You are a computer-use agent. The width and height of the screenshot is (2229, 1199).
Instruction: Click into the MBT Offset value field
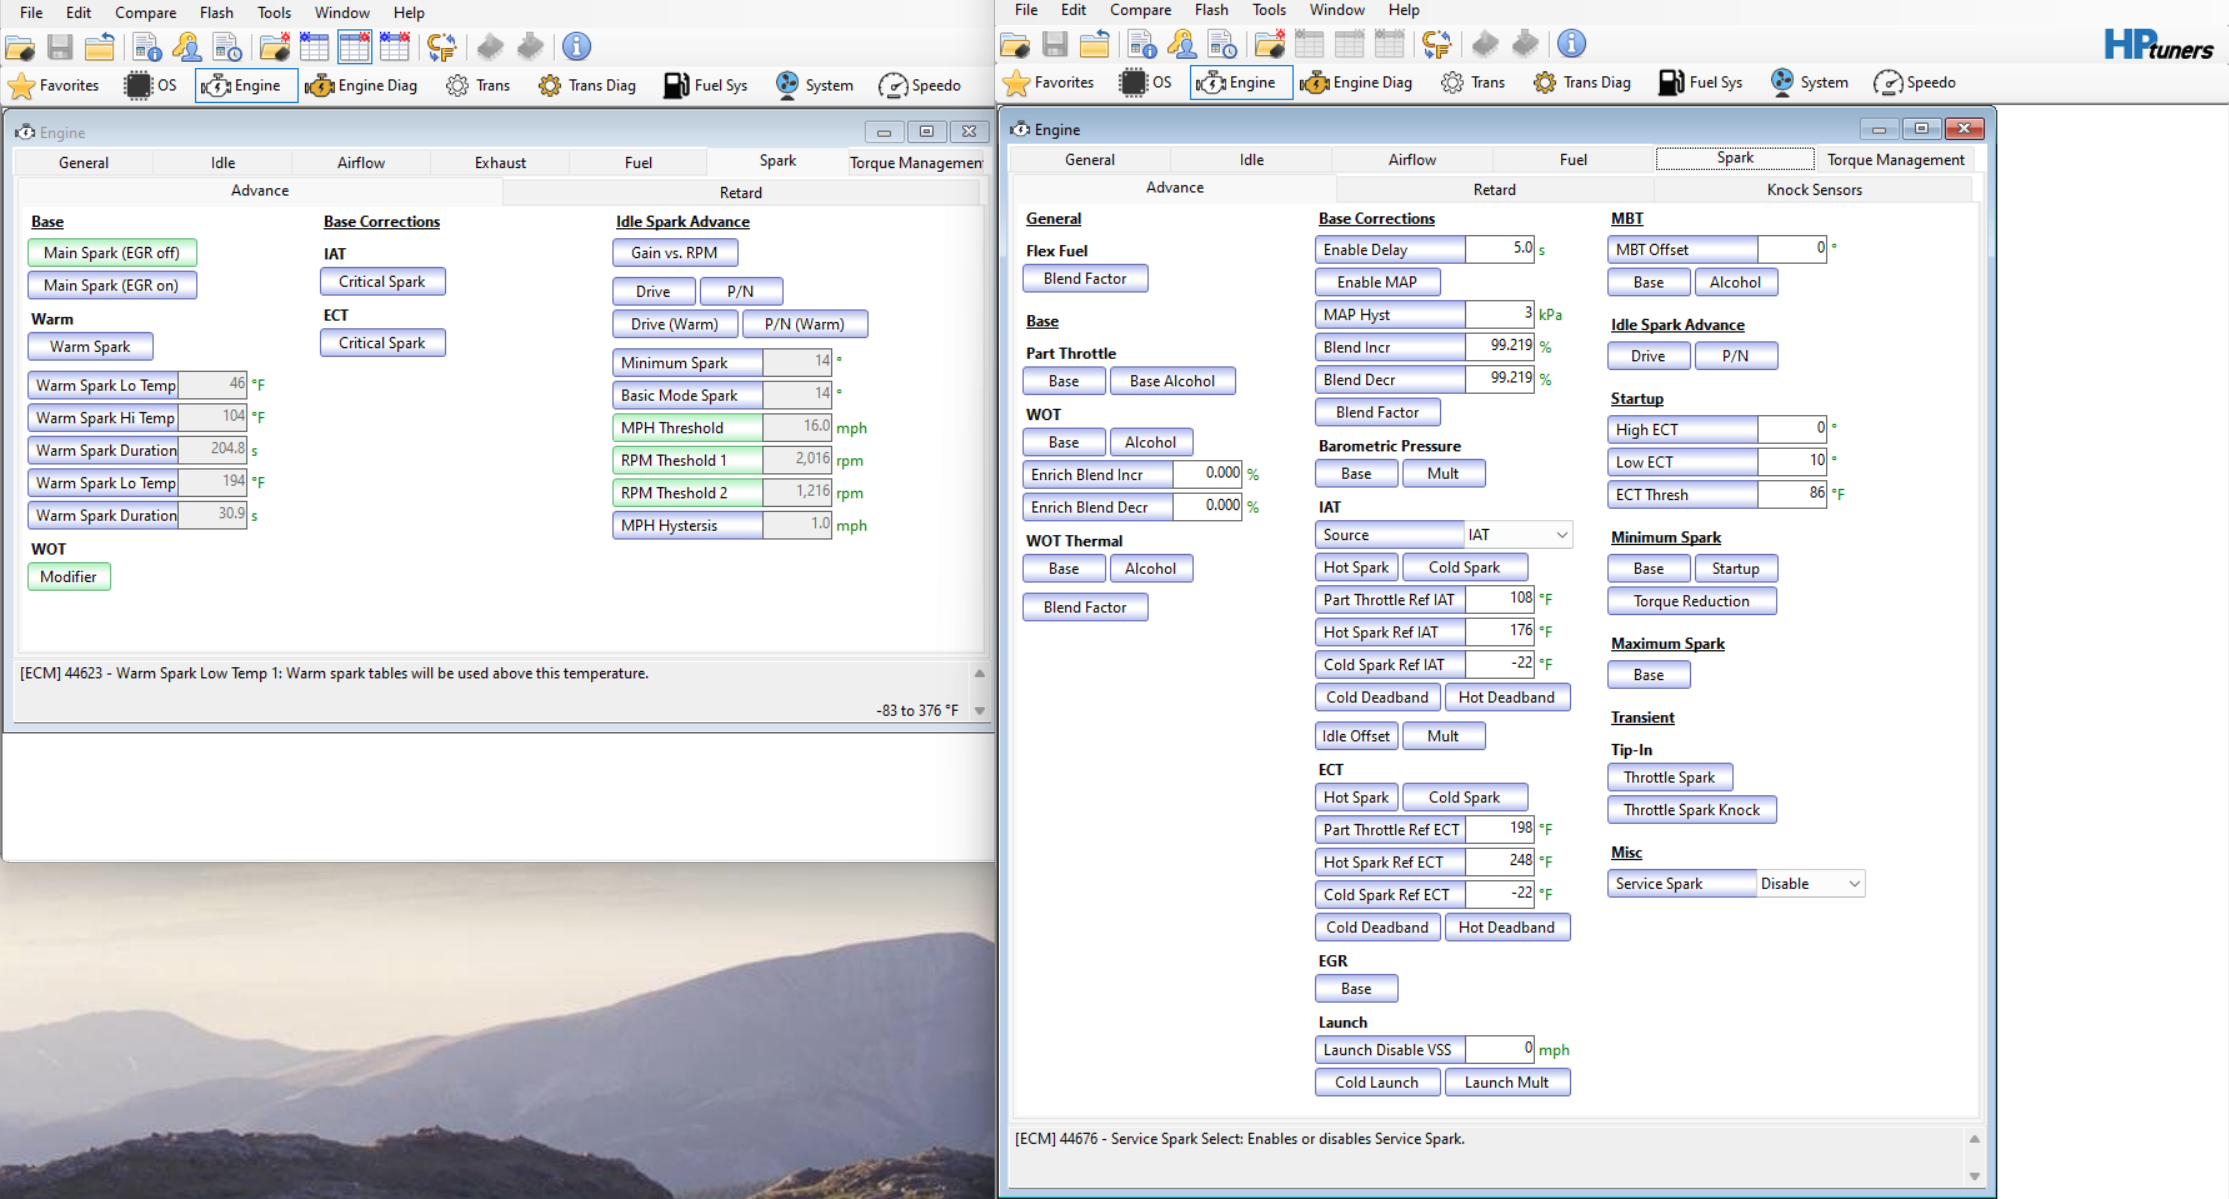(1791, 249)
